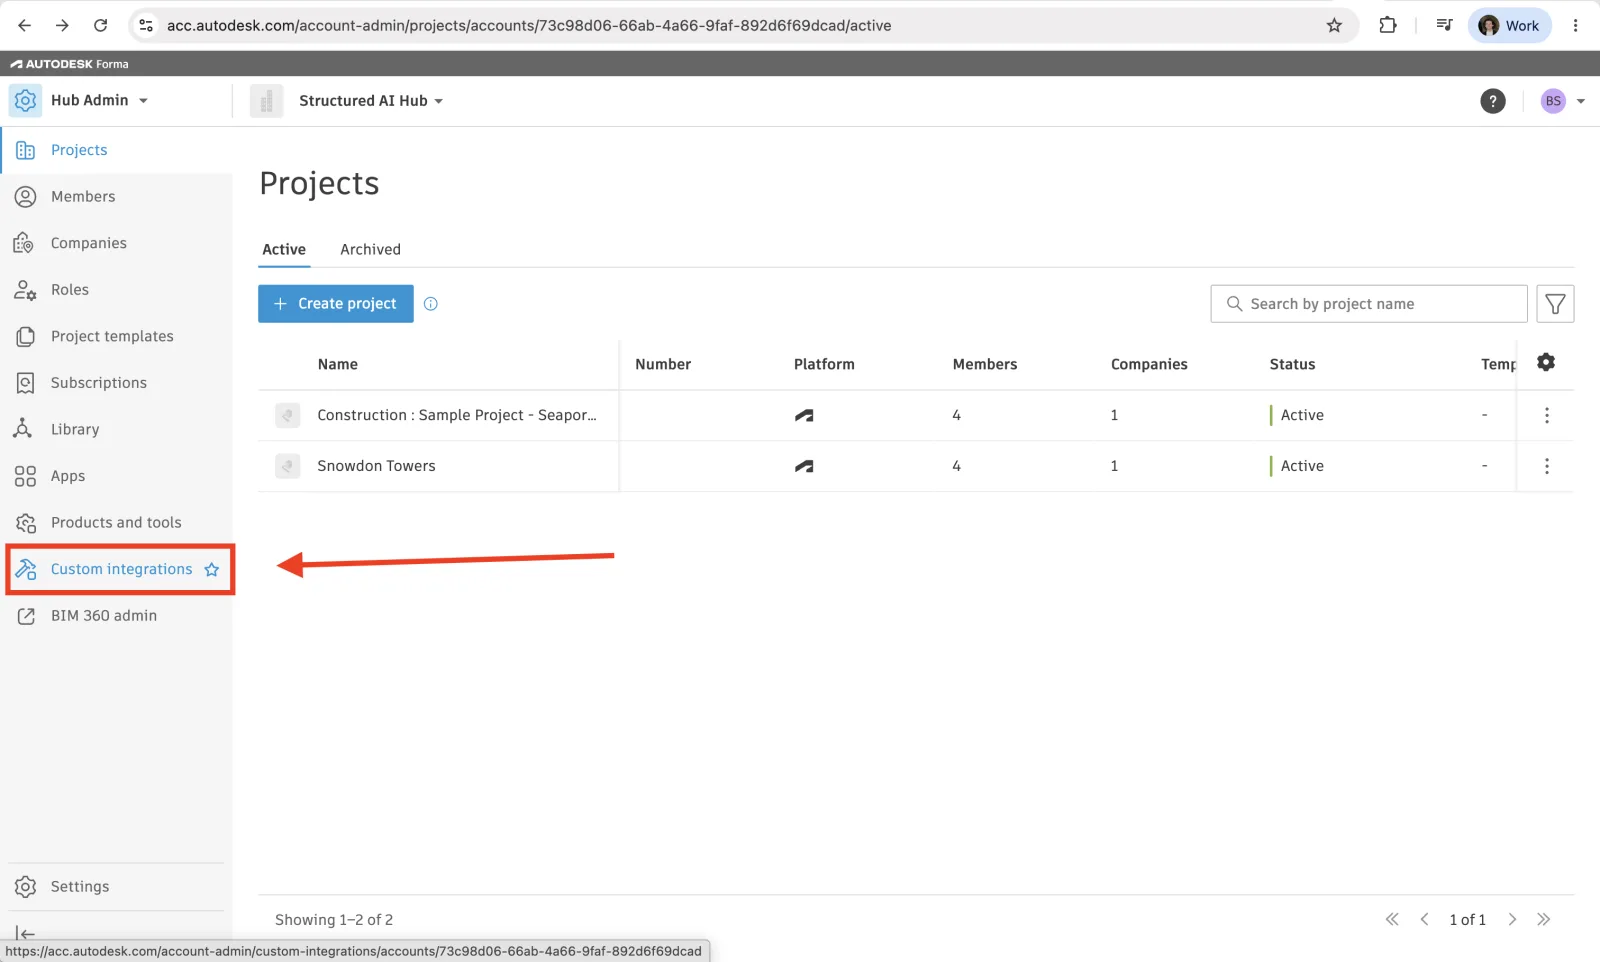This screenshot has width=1600, height=962.
Task: Open the help question mark icon
Action: coord(1492,101)
